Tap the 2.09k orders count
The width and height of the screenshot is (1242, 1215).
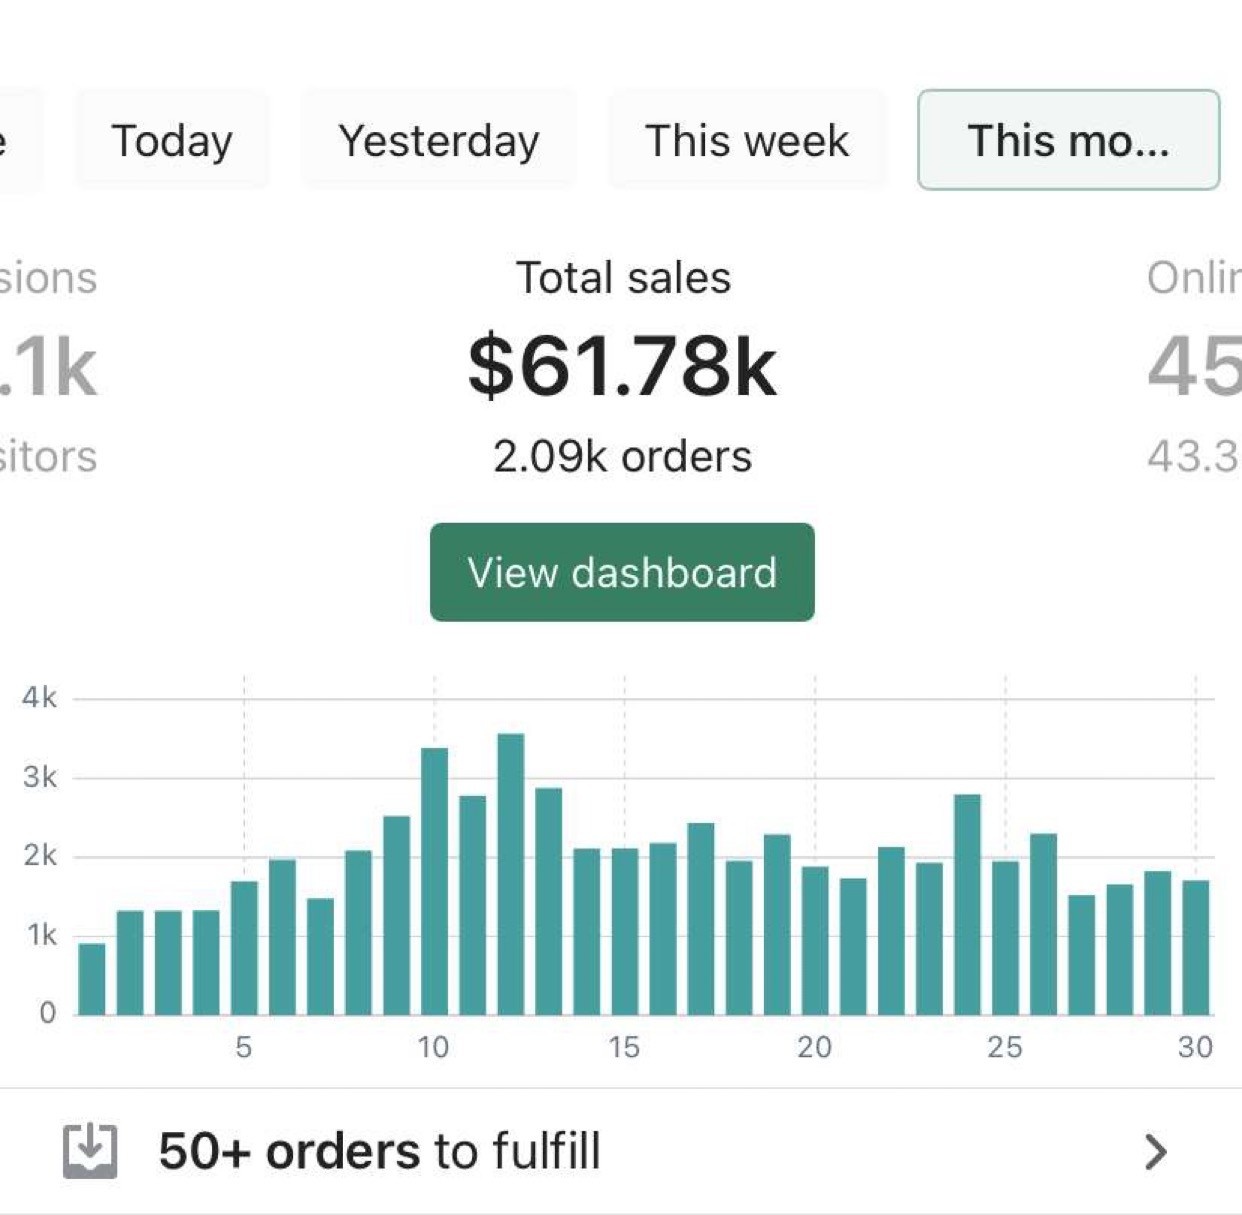[x=622, y=457]
